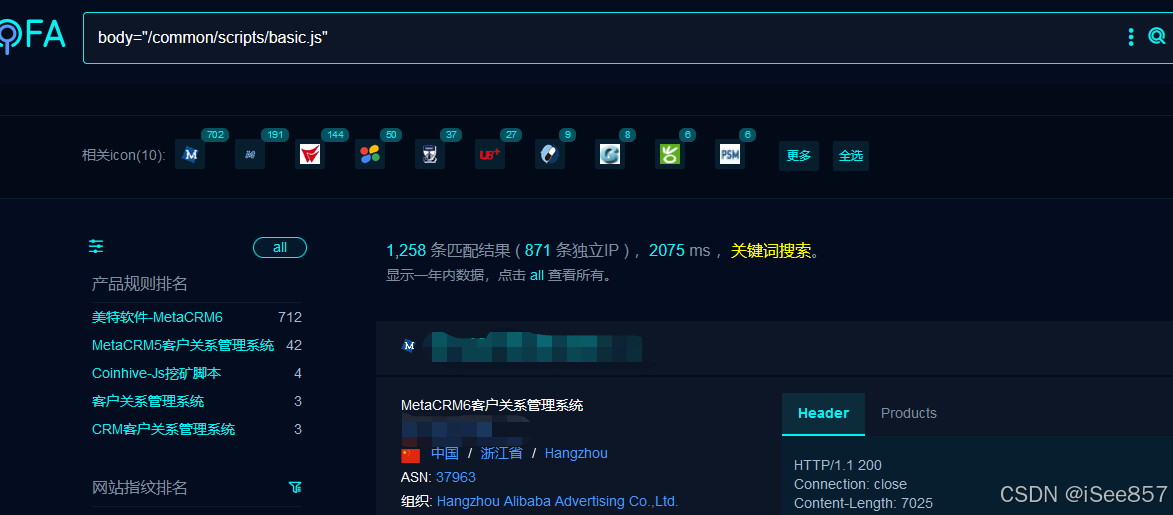Click the 42 count beside MetaCRM5
This screenshot has height=515, width=1173.
tap(294, 345)
